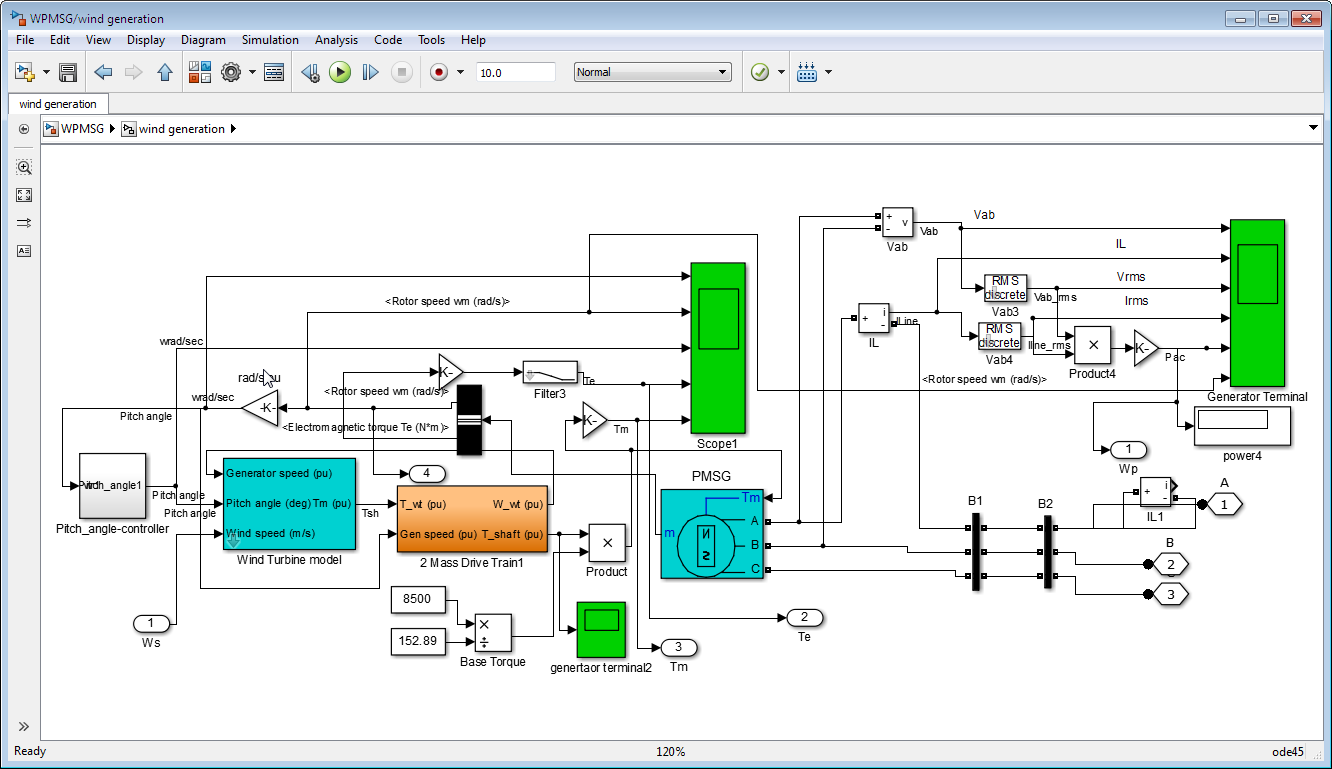Viewport: 1332px width, 769px height.
Task: Select the wind generation tab
Action: pyautogui.click(x=58, y=104)
